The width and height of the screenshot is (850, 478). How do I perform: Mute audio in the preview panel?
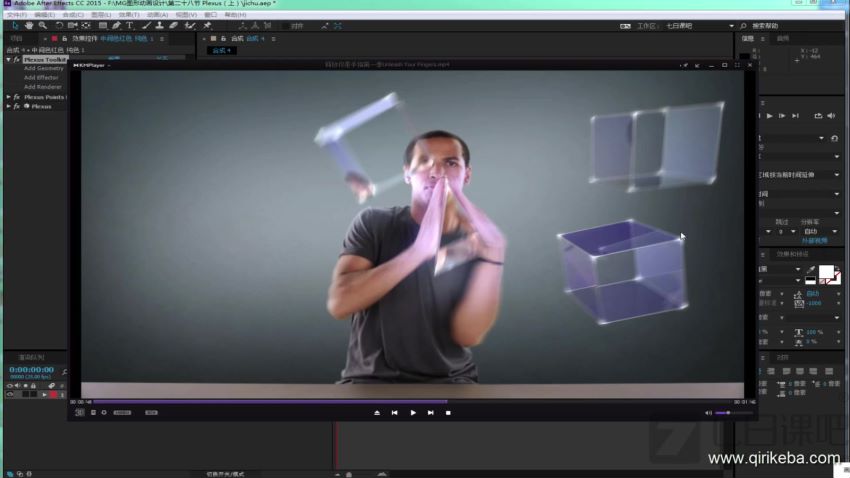pyautogui.click(x=832, y=115)
